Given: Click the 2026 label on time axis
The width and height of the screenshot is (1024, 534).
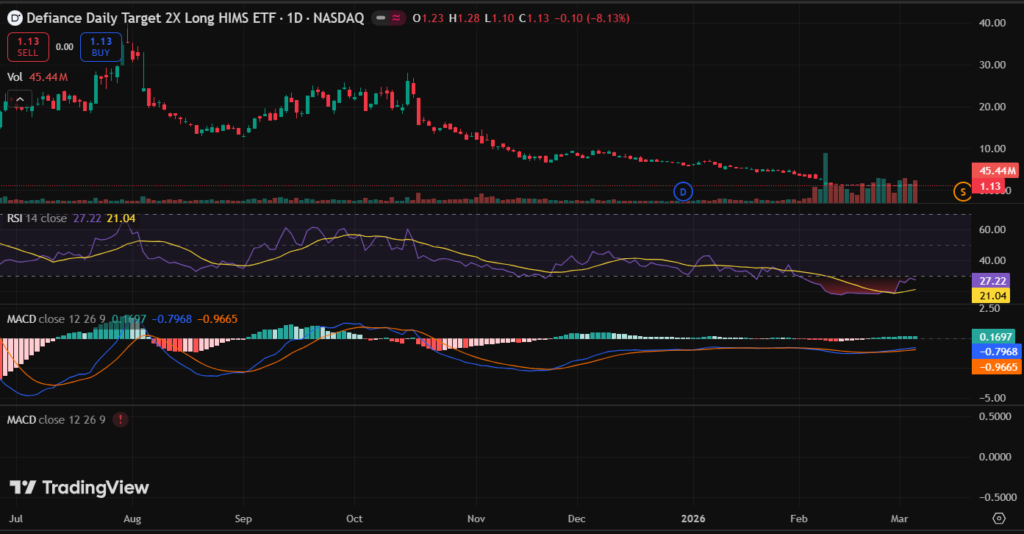Looking at the screenshot, I should pyautogui.click(x=692, y=520).
